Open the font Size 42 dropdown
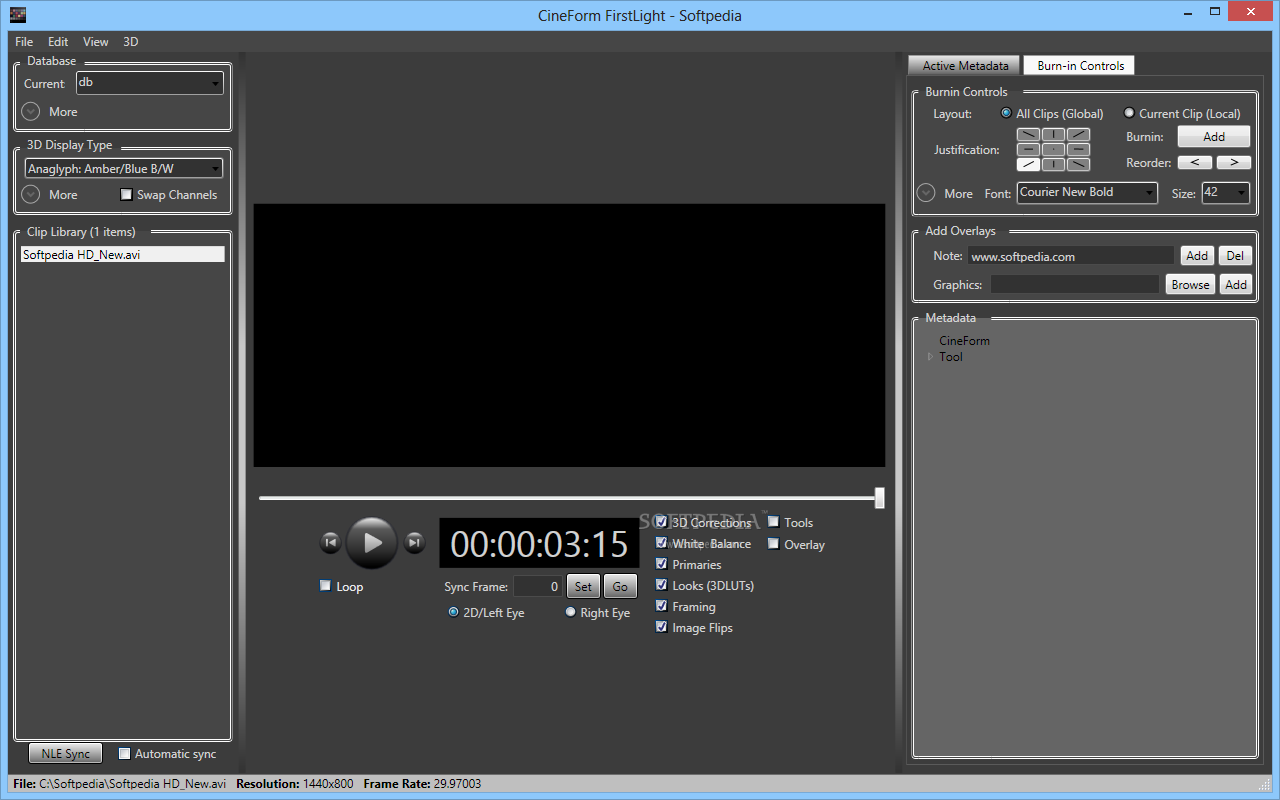The width and height of the screenshot is (1280, 800). click(1225, 192)
